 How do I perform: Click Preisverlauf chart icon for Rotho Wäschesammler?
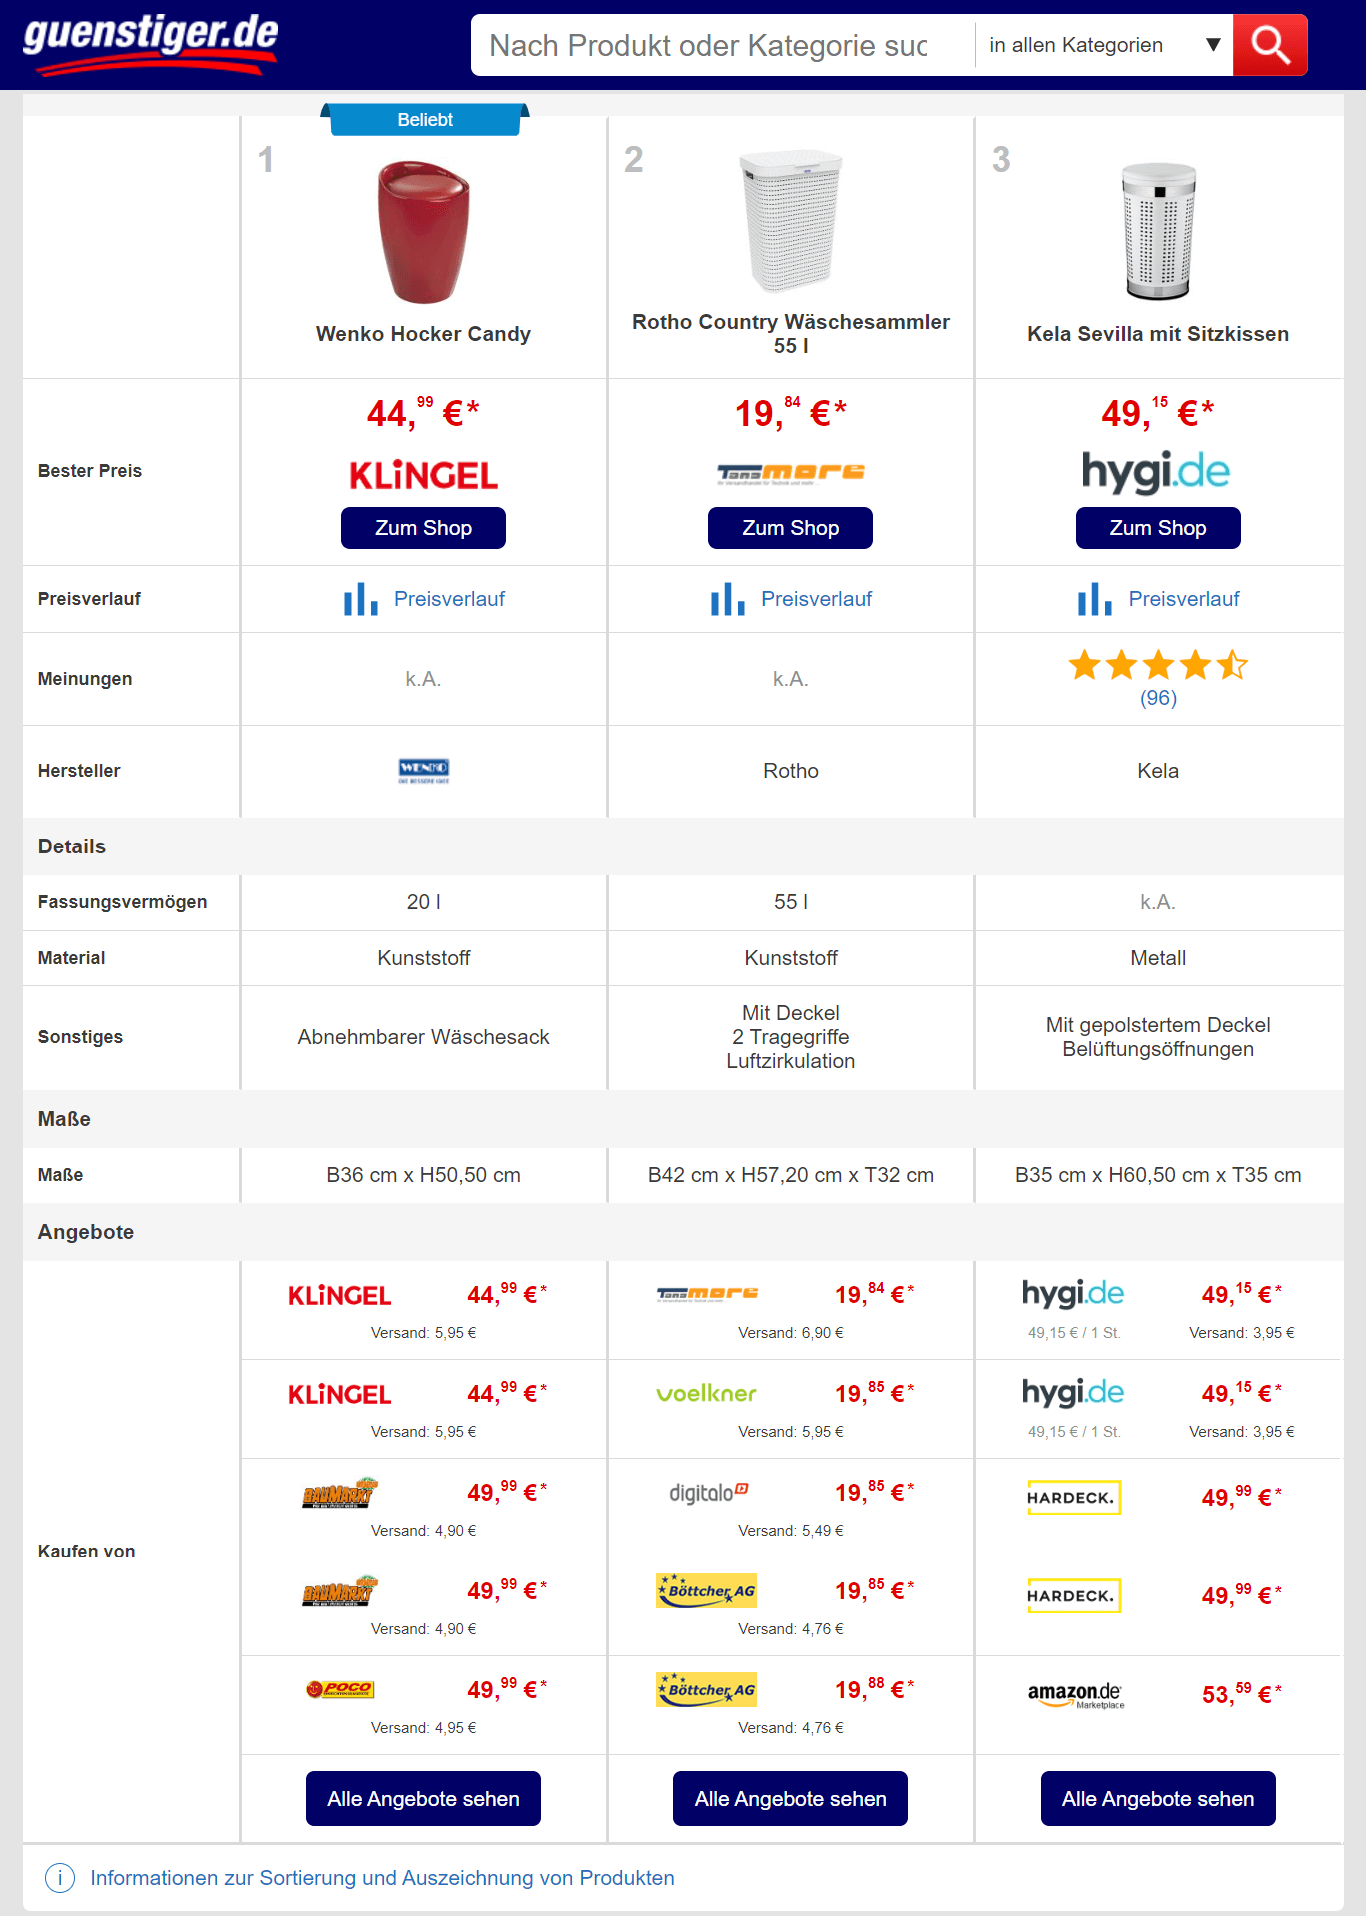coord(727,599)
